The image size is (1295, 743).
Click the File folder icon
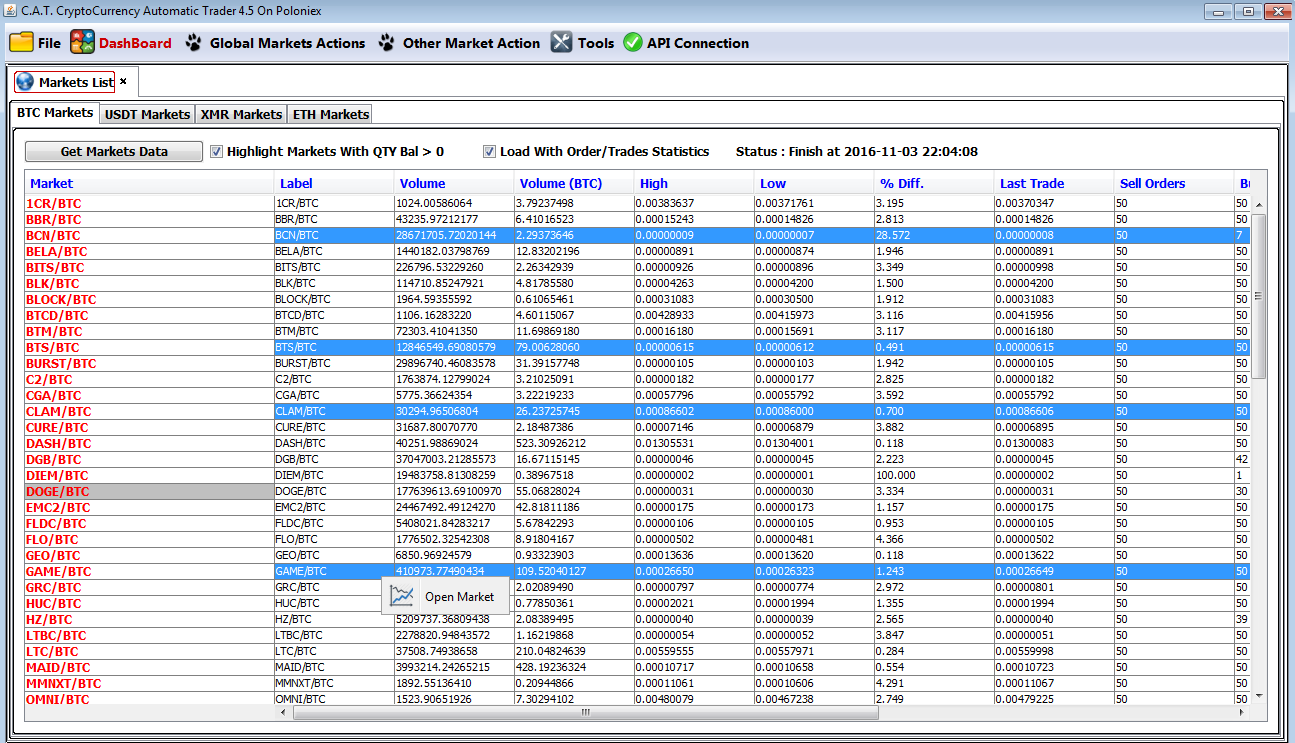(21, 43)
